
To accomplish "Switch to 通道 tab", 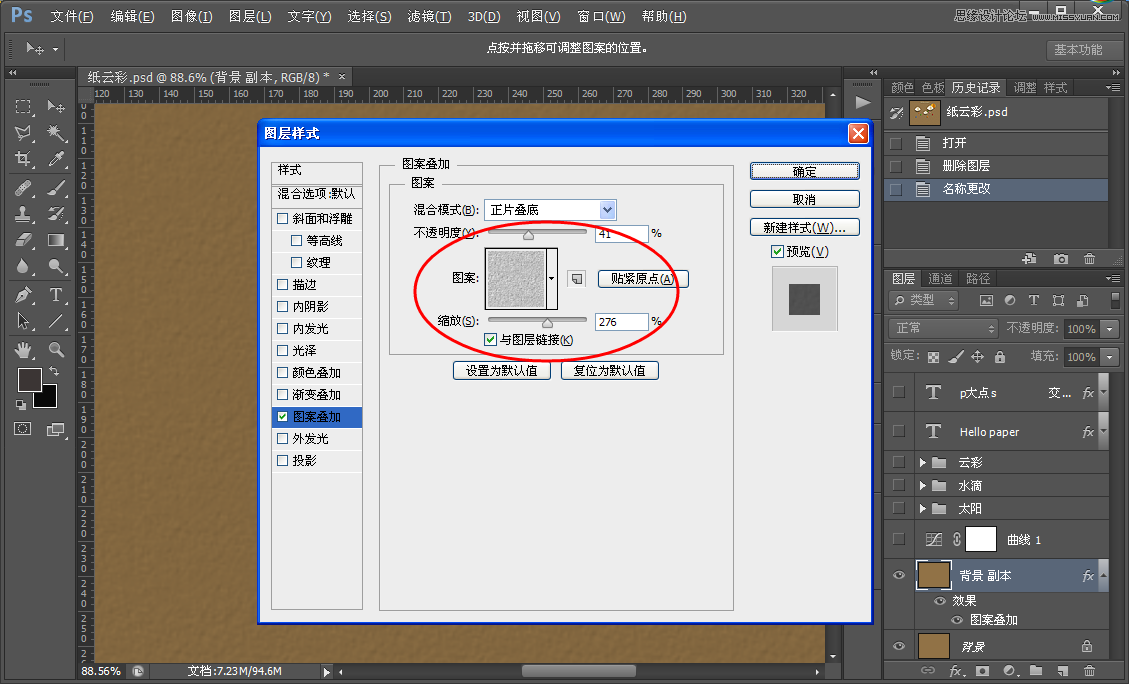I will tap(940, 278).
